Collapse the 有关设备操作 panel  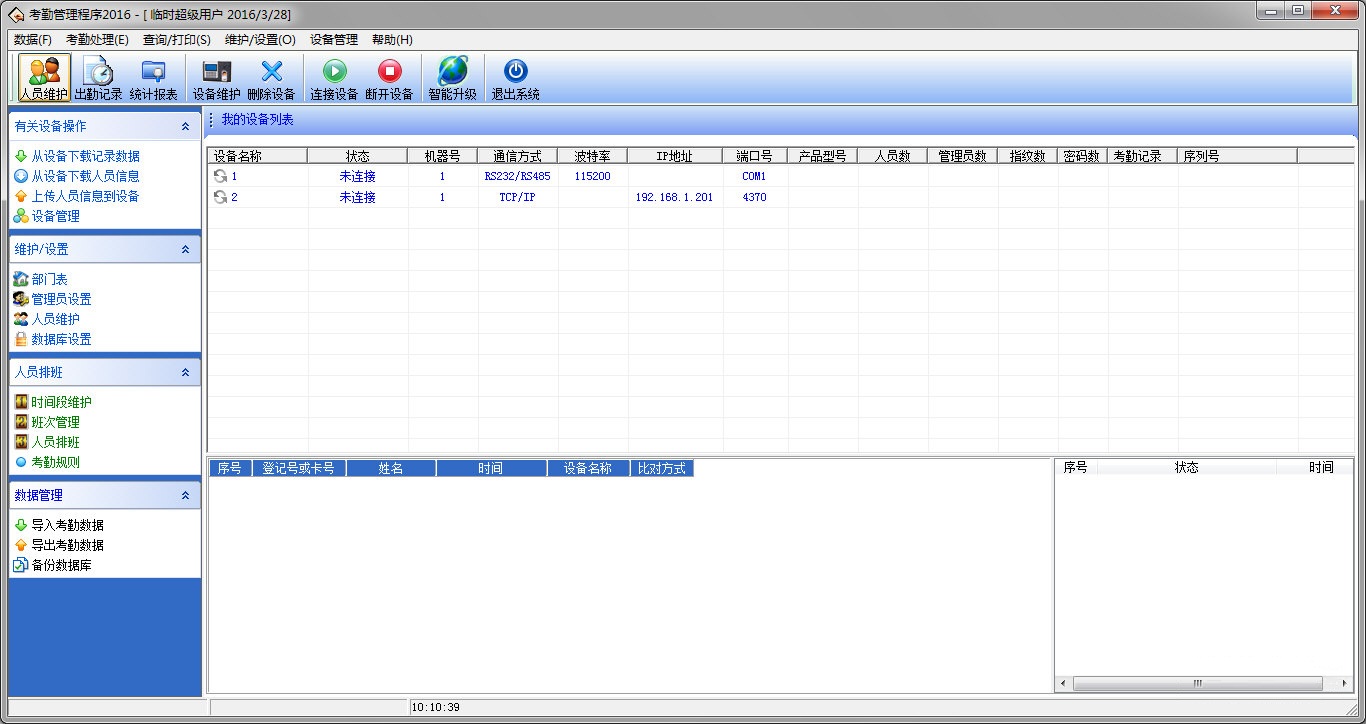185,127
